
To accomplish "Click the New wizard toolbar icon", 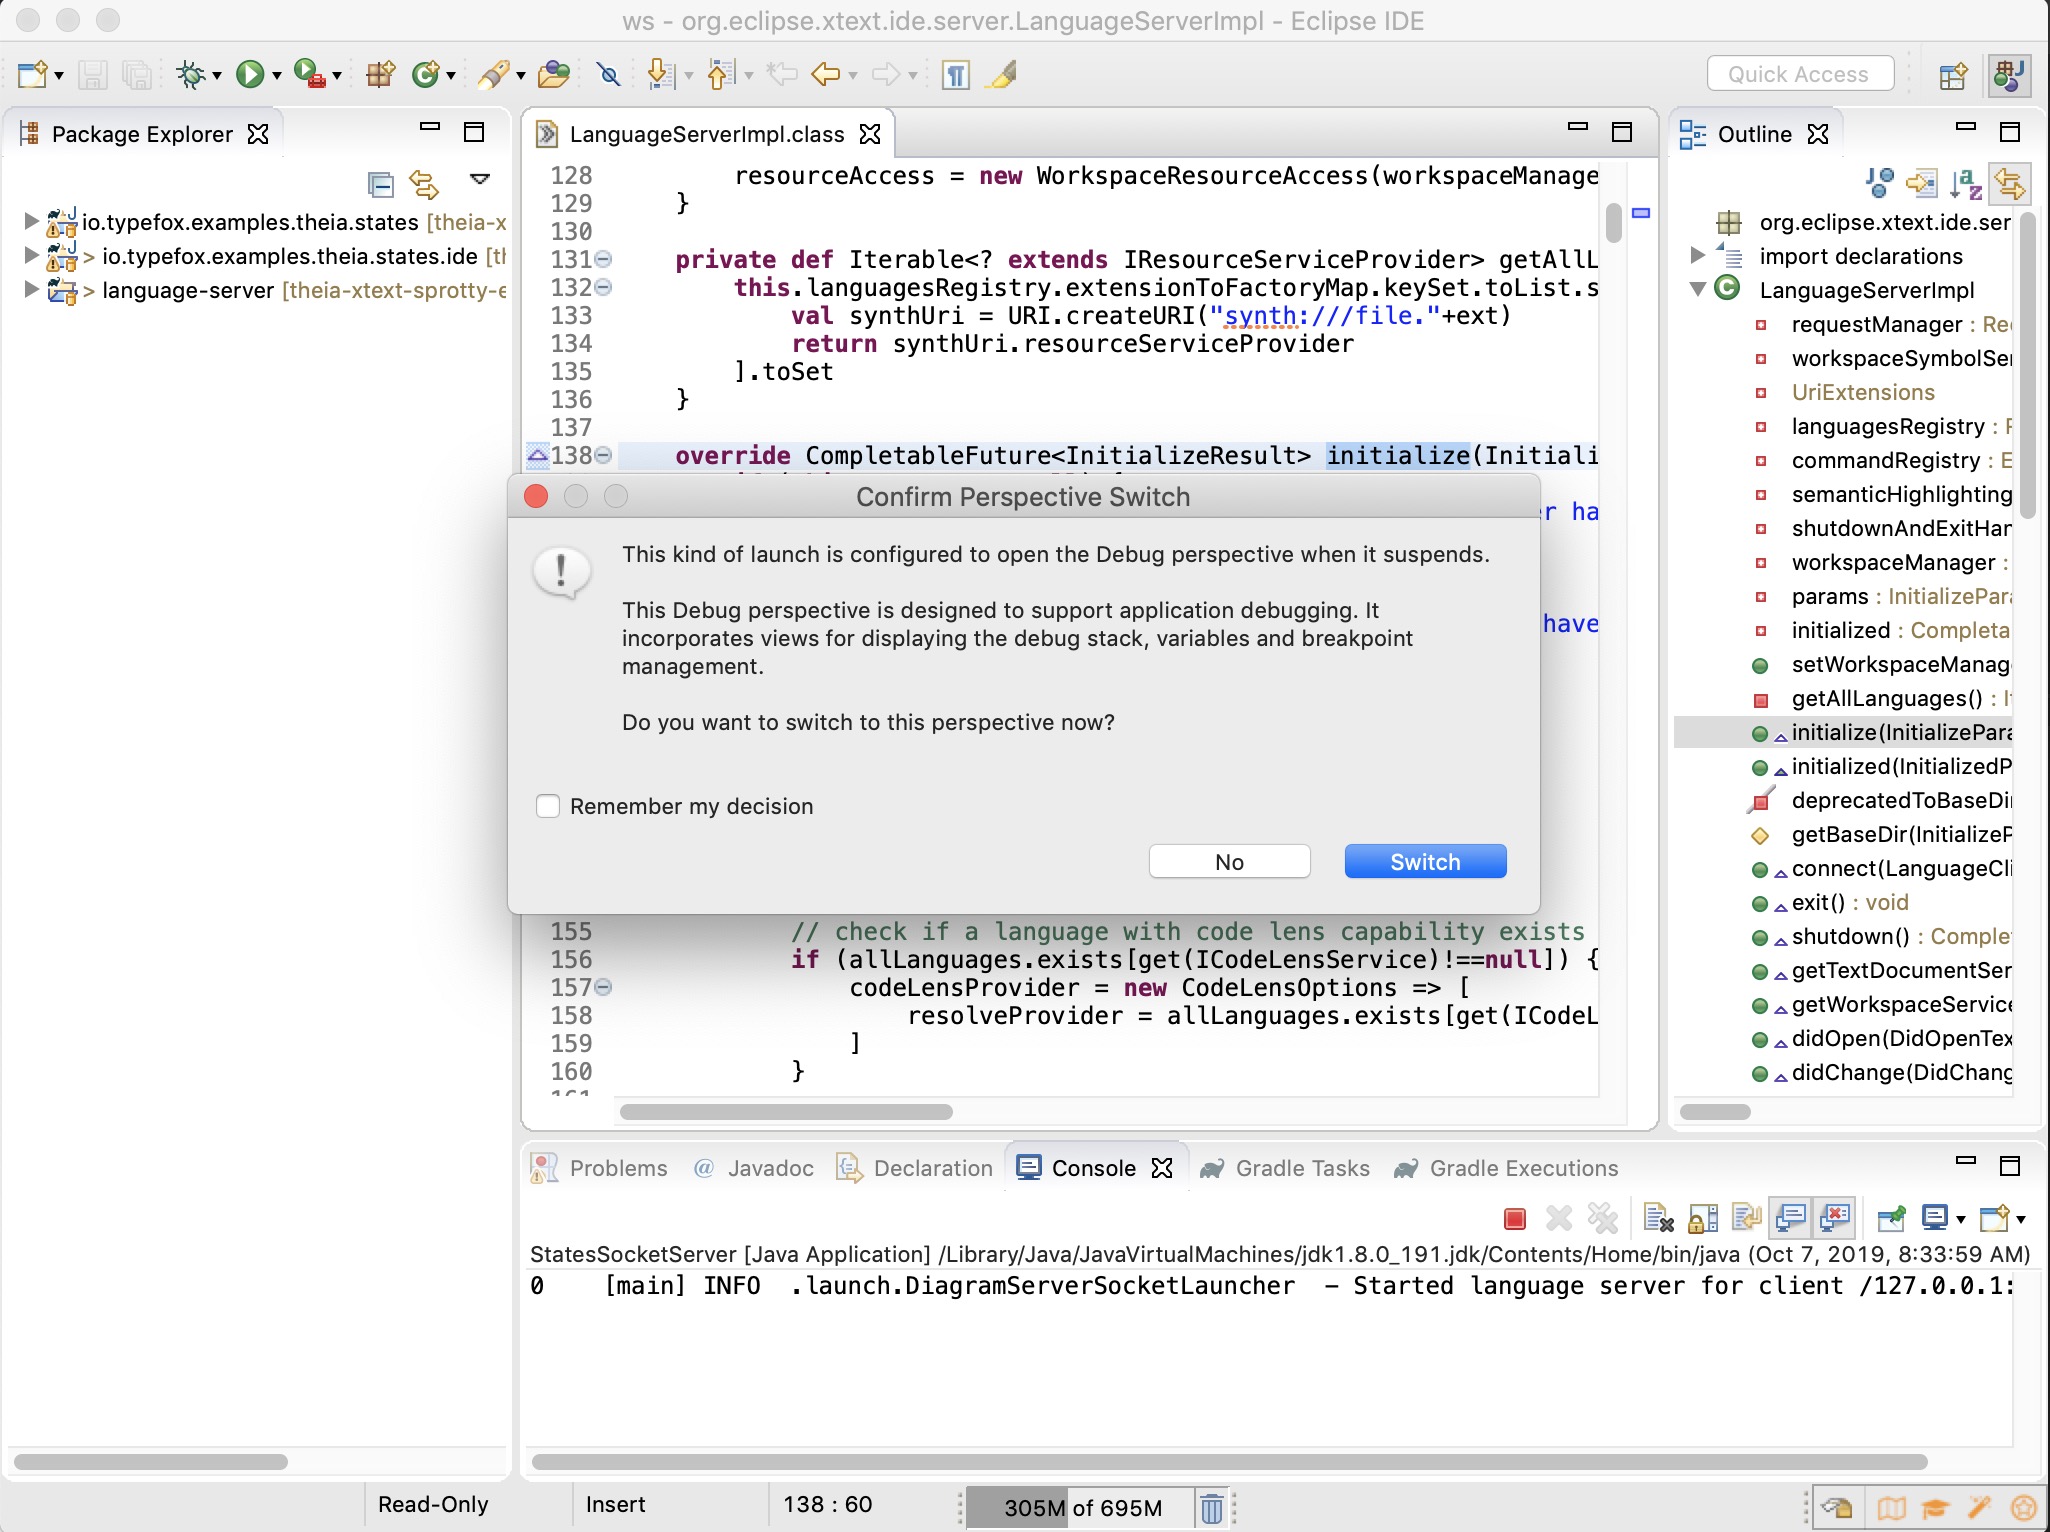I will [32, 75].
